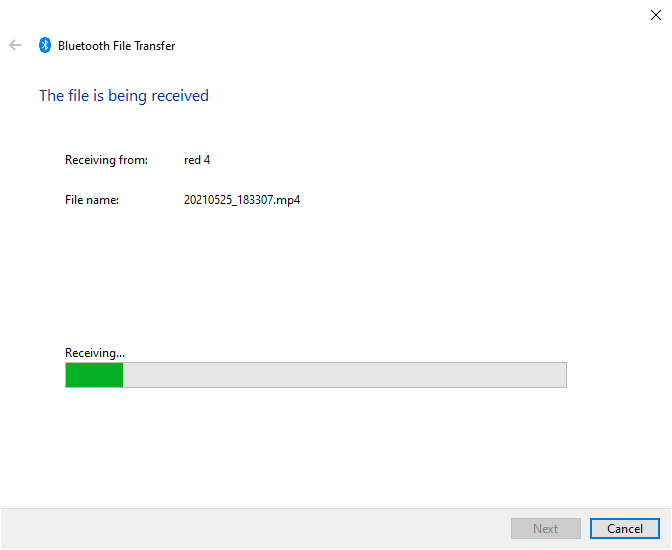
Task: Click the .mp4 extension in the file name
Action: click(286, 200)
